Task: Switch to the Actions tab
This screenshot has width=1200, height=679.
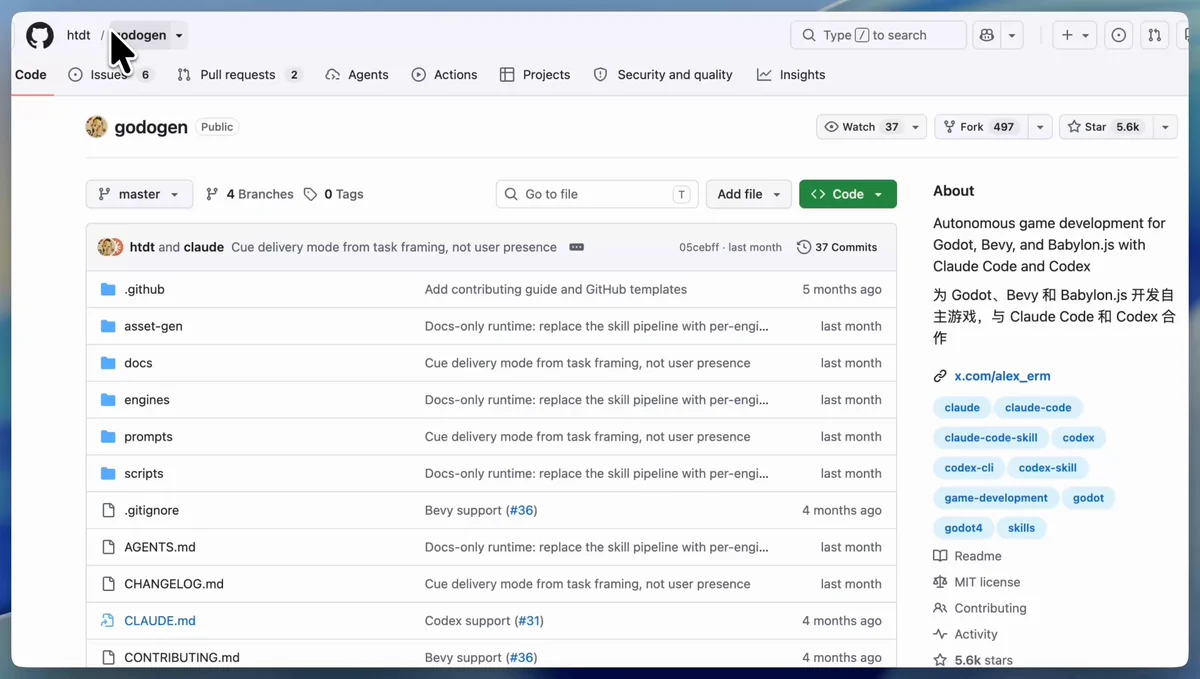Action: tap(445, 75)
